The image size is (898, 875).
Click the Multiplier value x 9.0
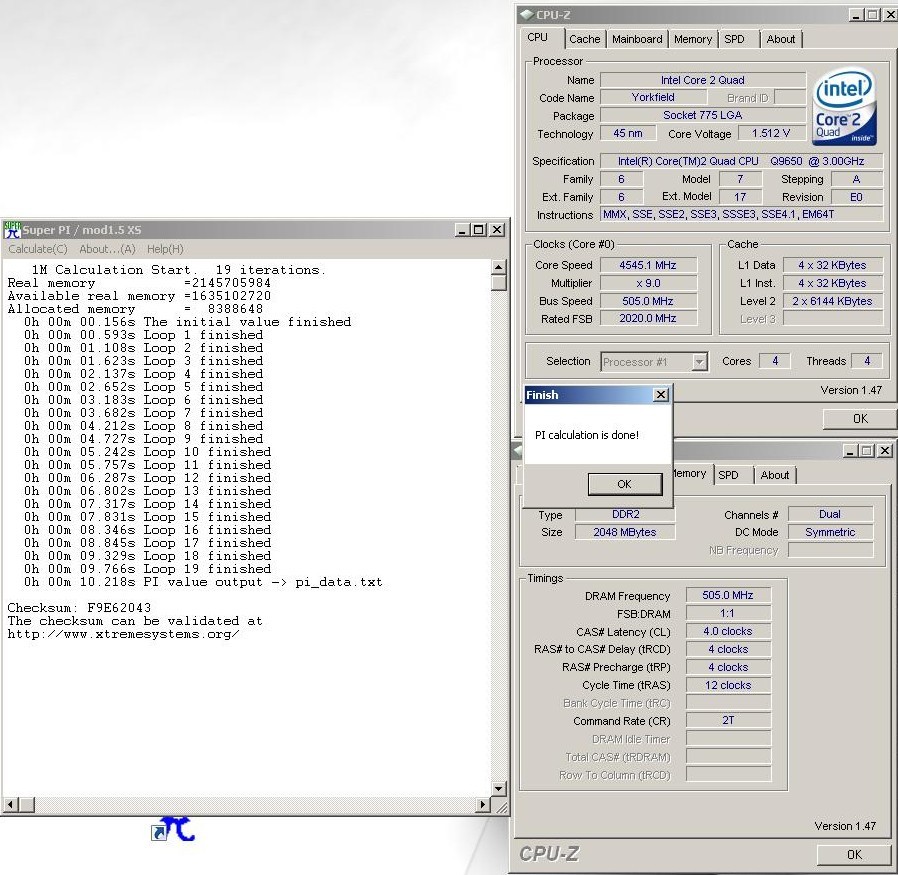[x=648, y=283]
